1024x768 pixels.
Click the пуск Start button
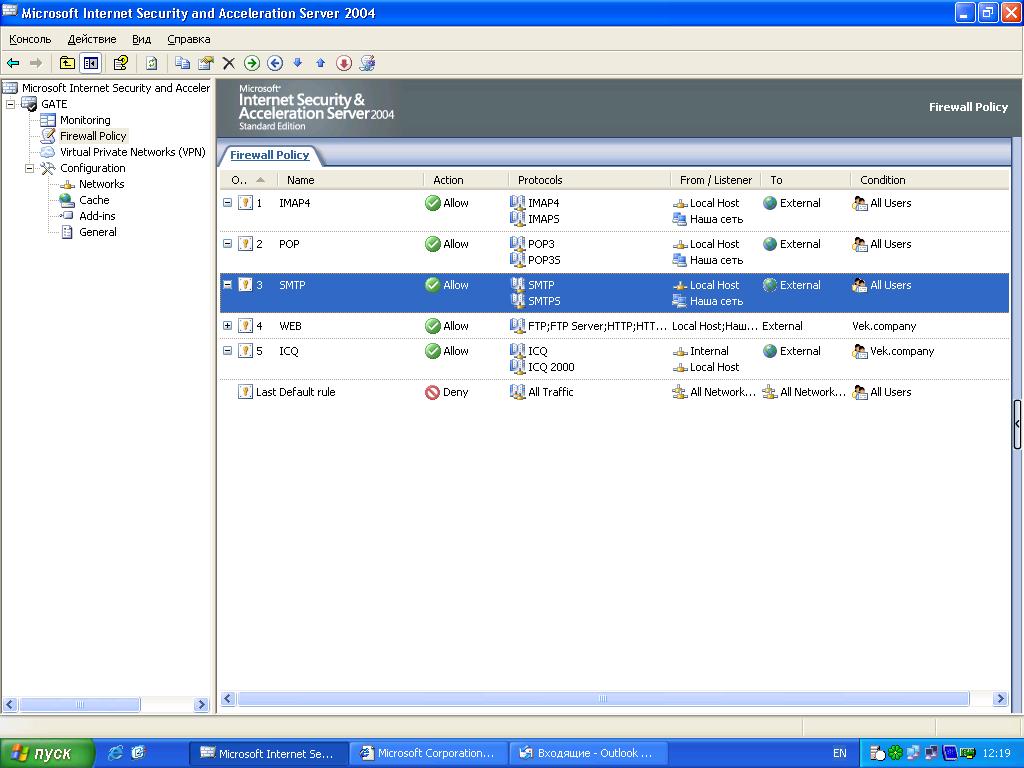point(47,753)
